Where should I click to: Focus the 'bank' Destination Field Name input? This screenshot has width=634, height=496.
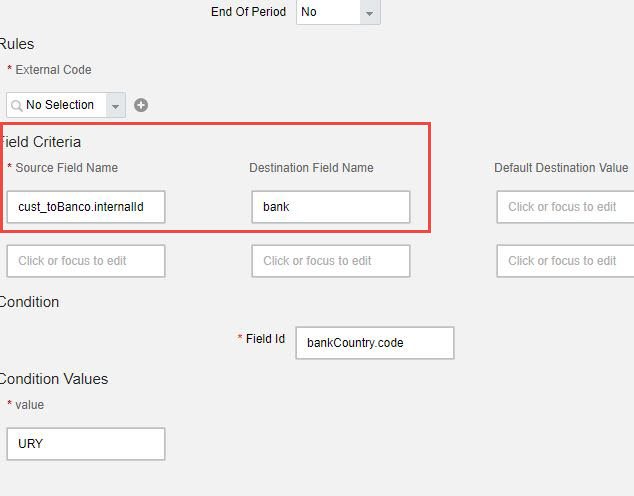[331, 207]
